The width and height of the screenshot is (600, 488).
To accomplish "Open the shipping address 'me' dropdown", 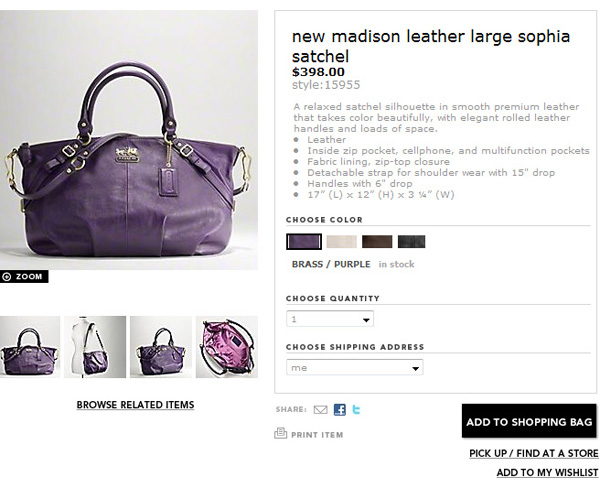I will 355,367.
